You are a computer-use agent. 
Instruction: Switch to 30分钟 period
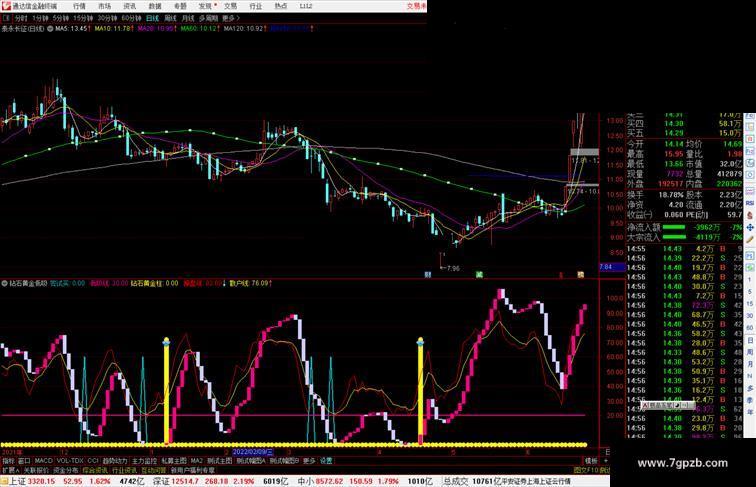107,18
